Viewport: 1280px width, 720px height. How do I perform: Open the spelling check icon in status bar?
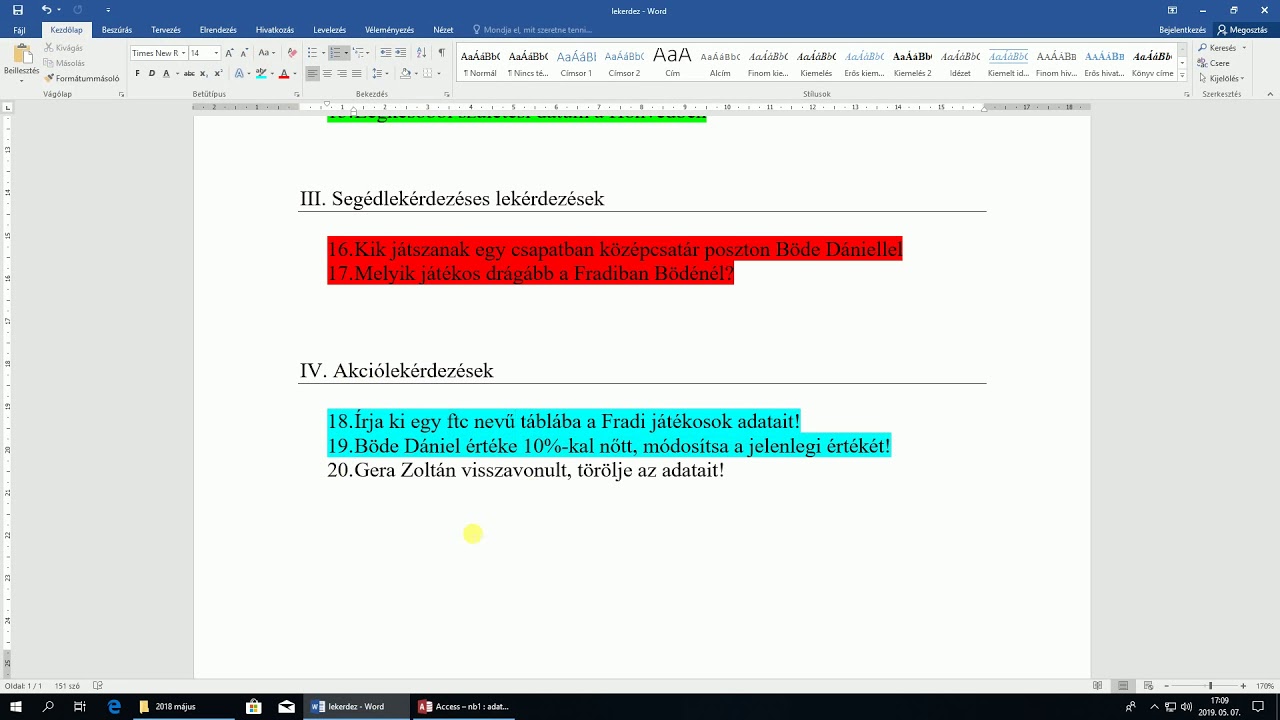(x=98, y=686)
